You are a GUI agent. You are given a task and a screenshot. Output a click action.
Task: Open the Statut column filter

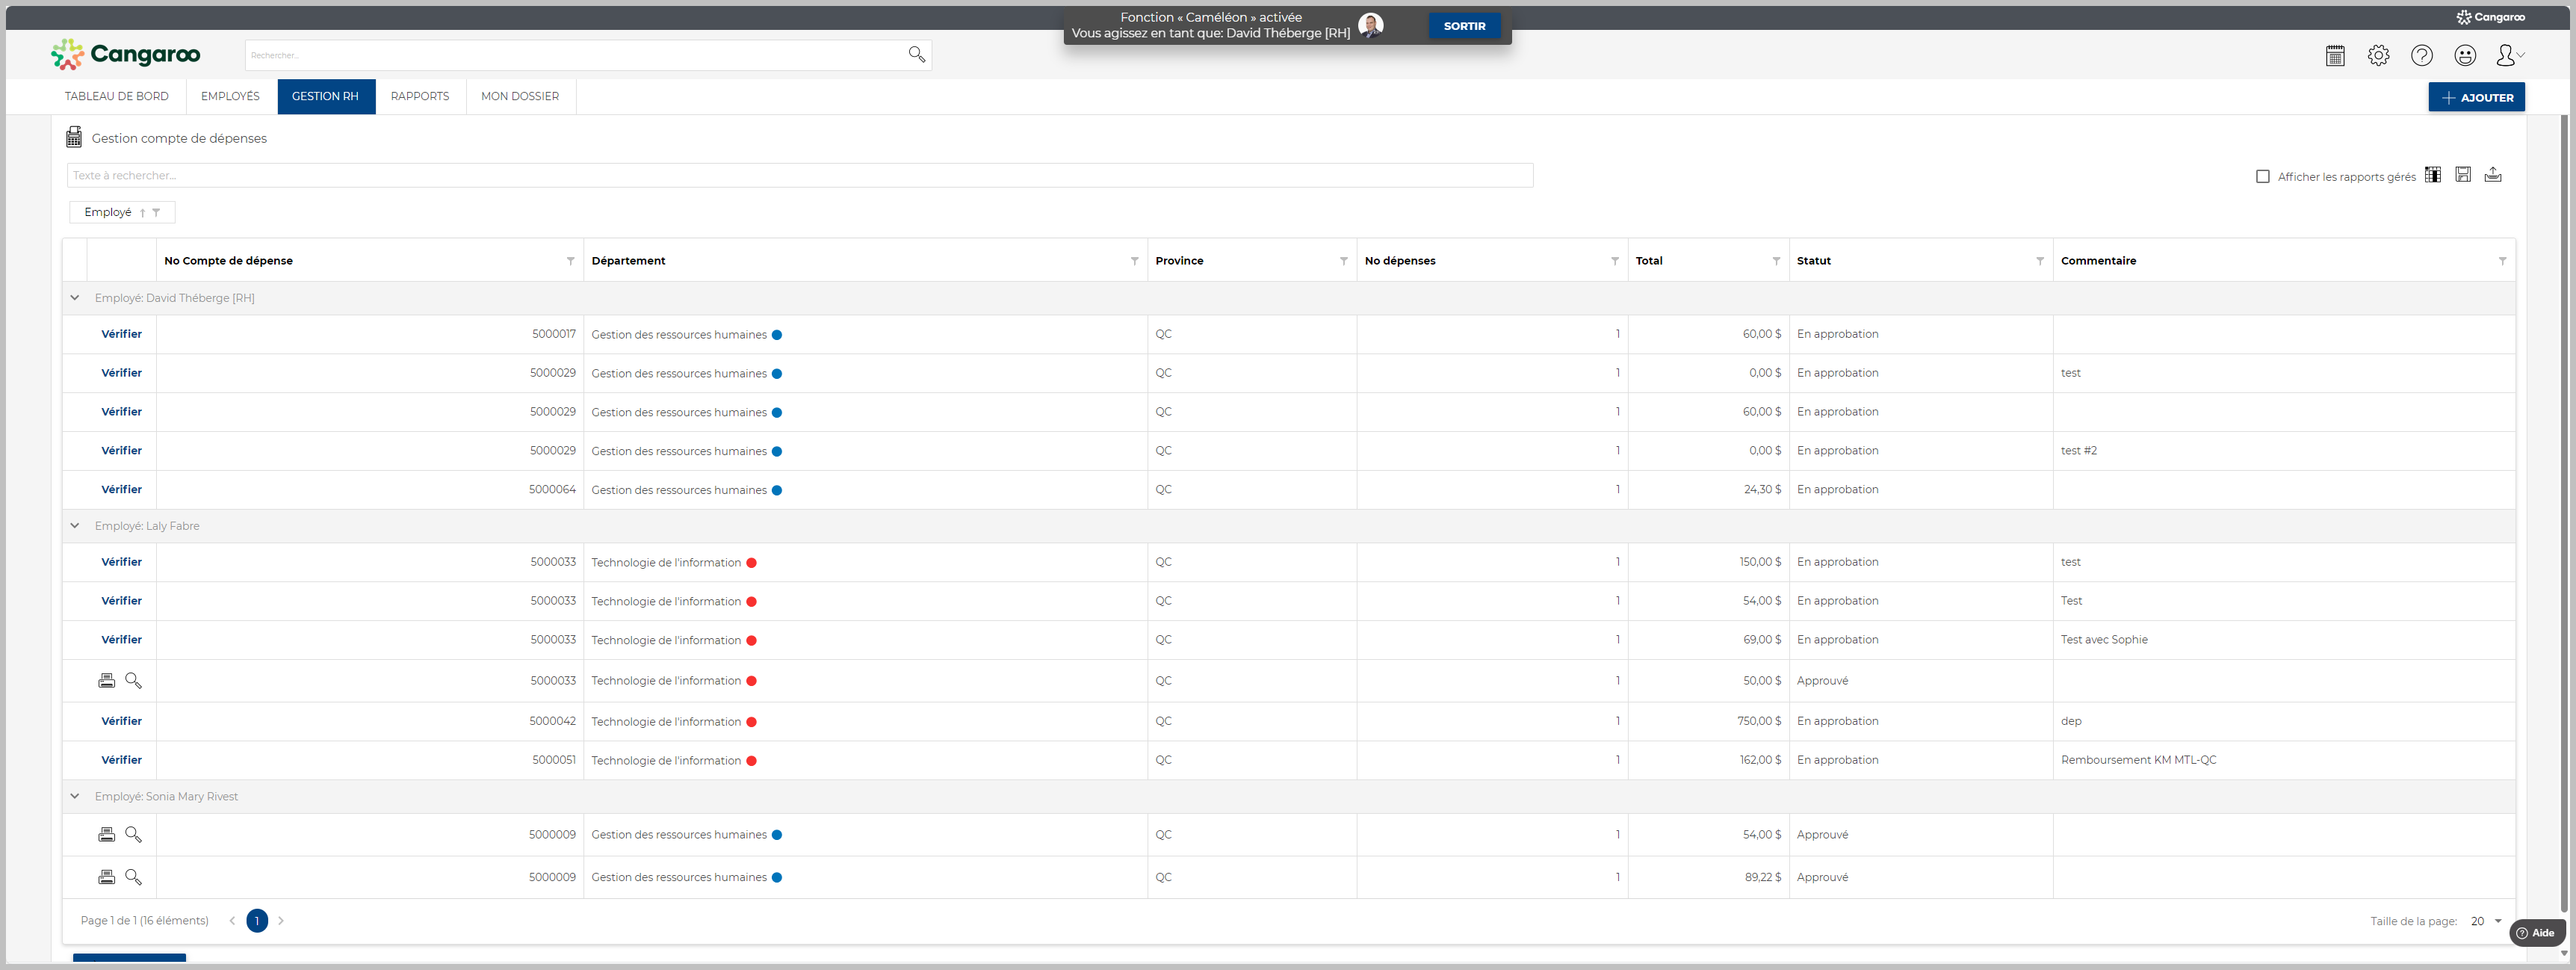pos(2039,261)
